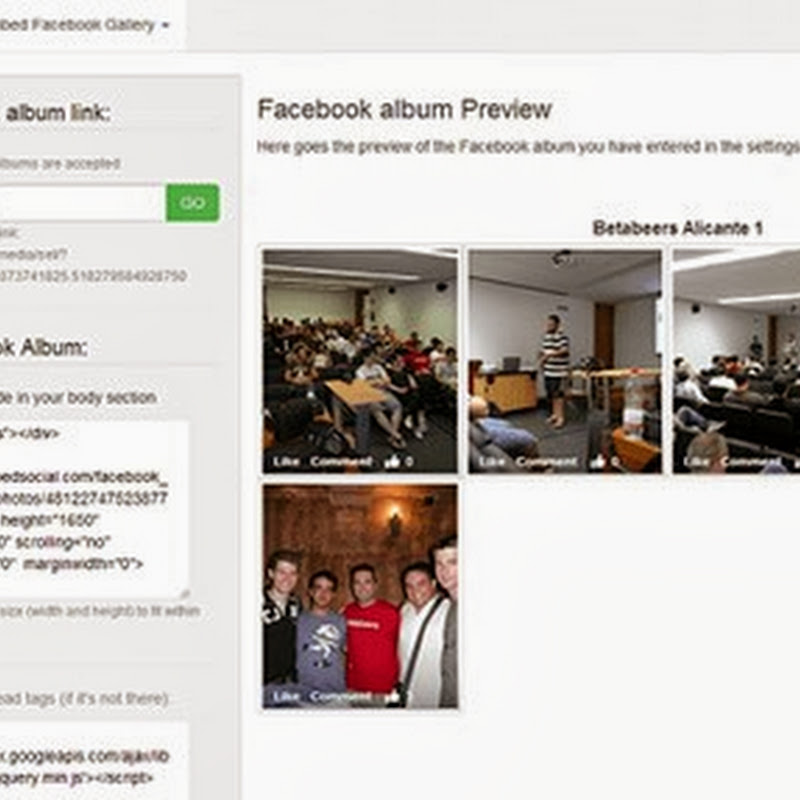The width and height of the screenshot is (800, 800).
Task: Click the googleapis script code textarea
Action: coord(94,761)
